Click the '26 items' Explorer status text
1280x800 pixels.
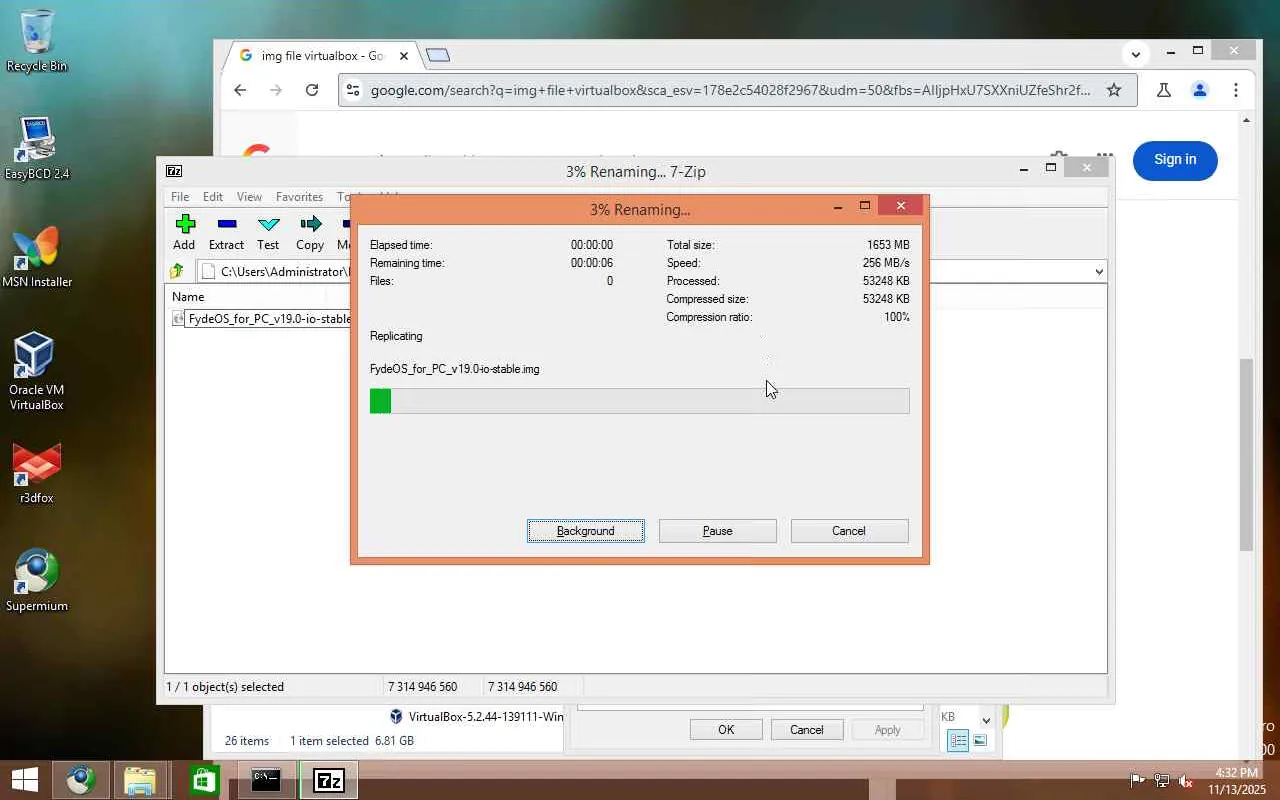click(x=247, y=741)
